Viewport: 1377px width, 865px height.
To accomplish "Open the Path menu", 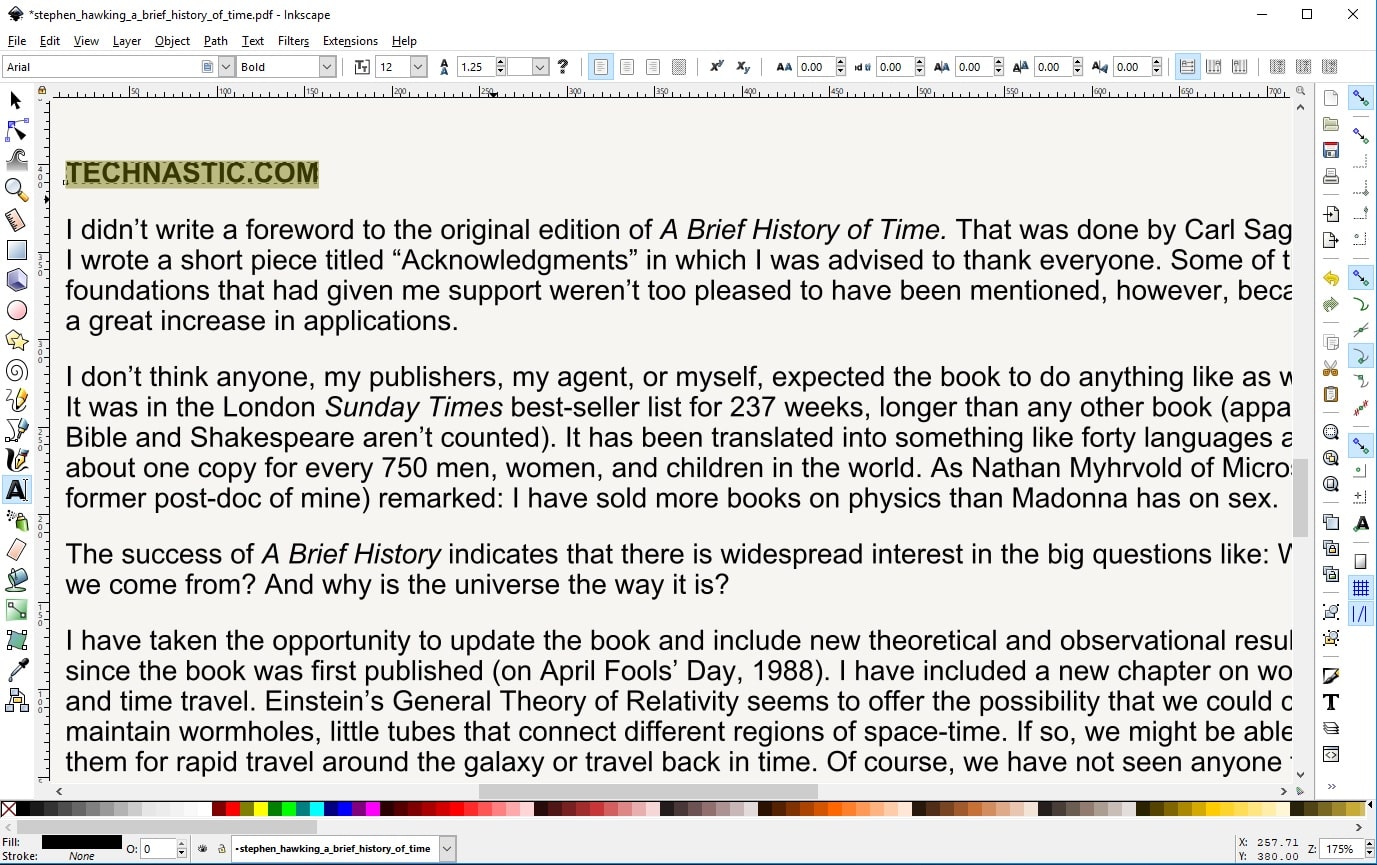I will pyautogui.click(x=216, y=41).
